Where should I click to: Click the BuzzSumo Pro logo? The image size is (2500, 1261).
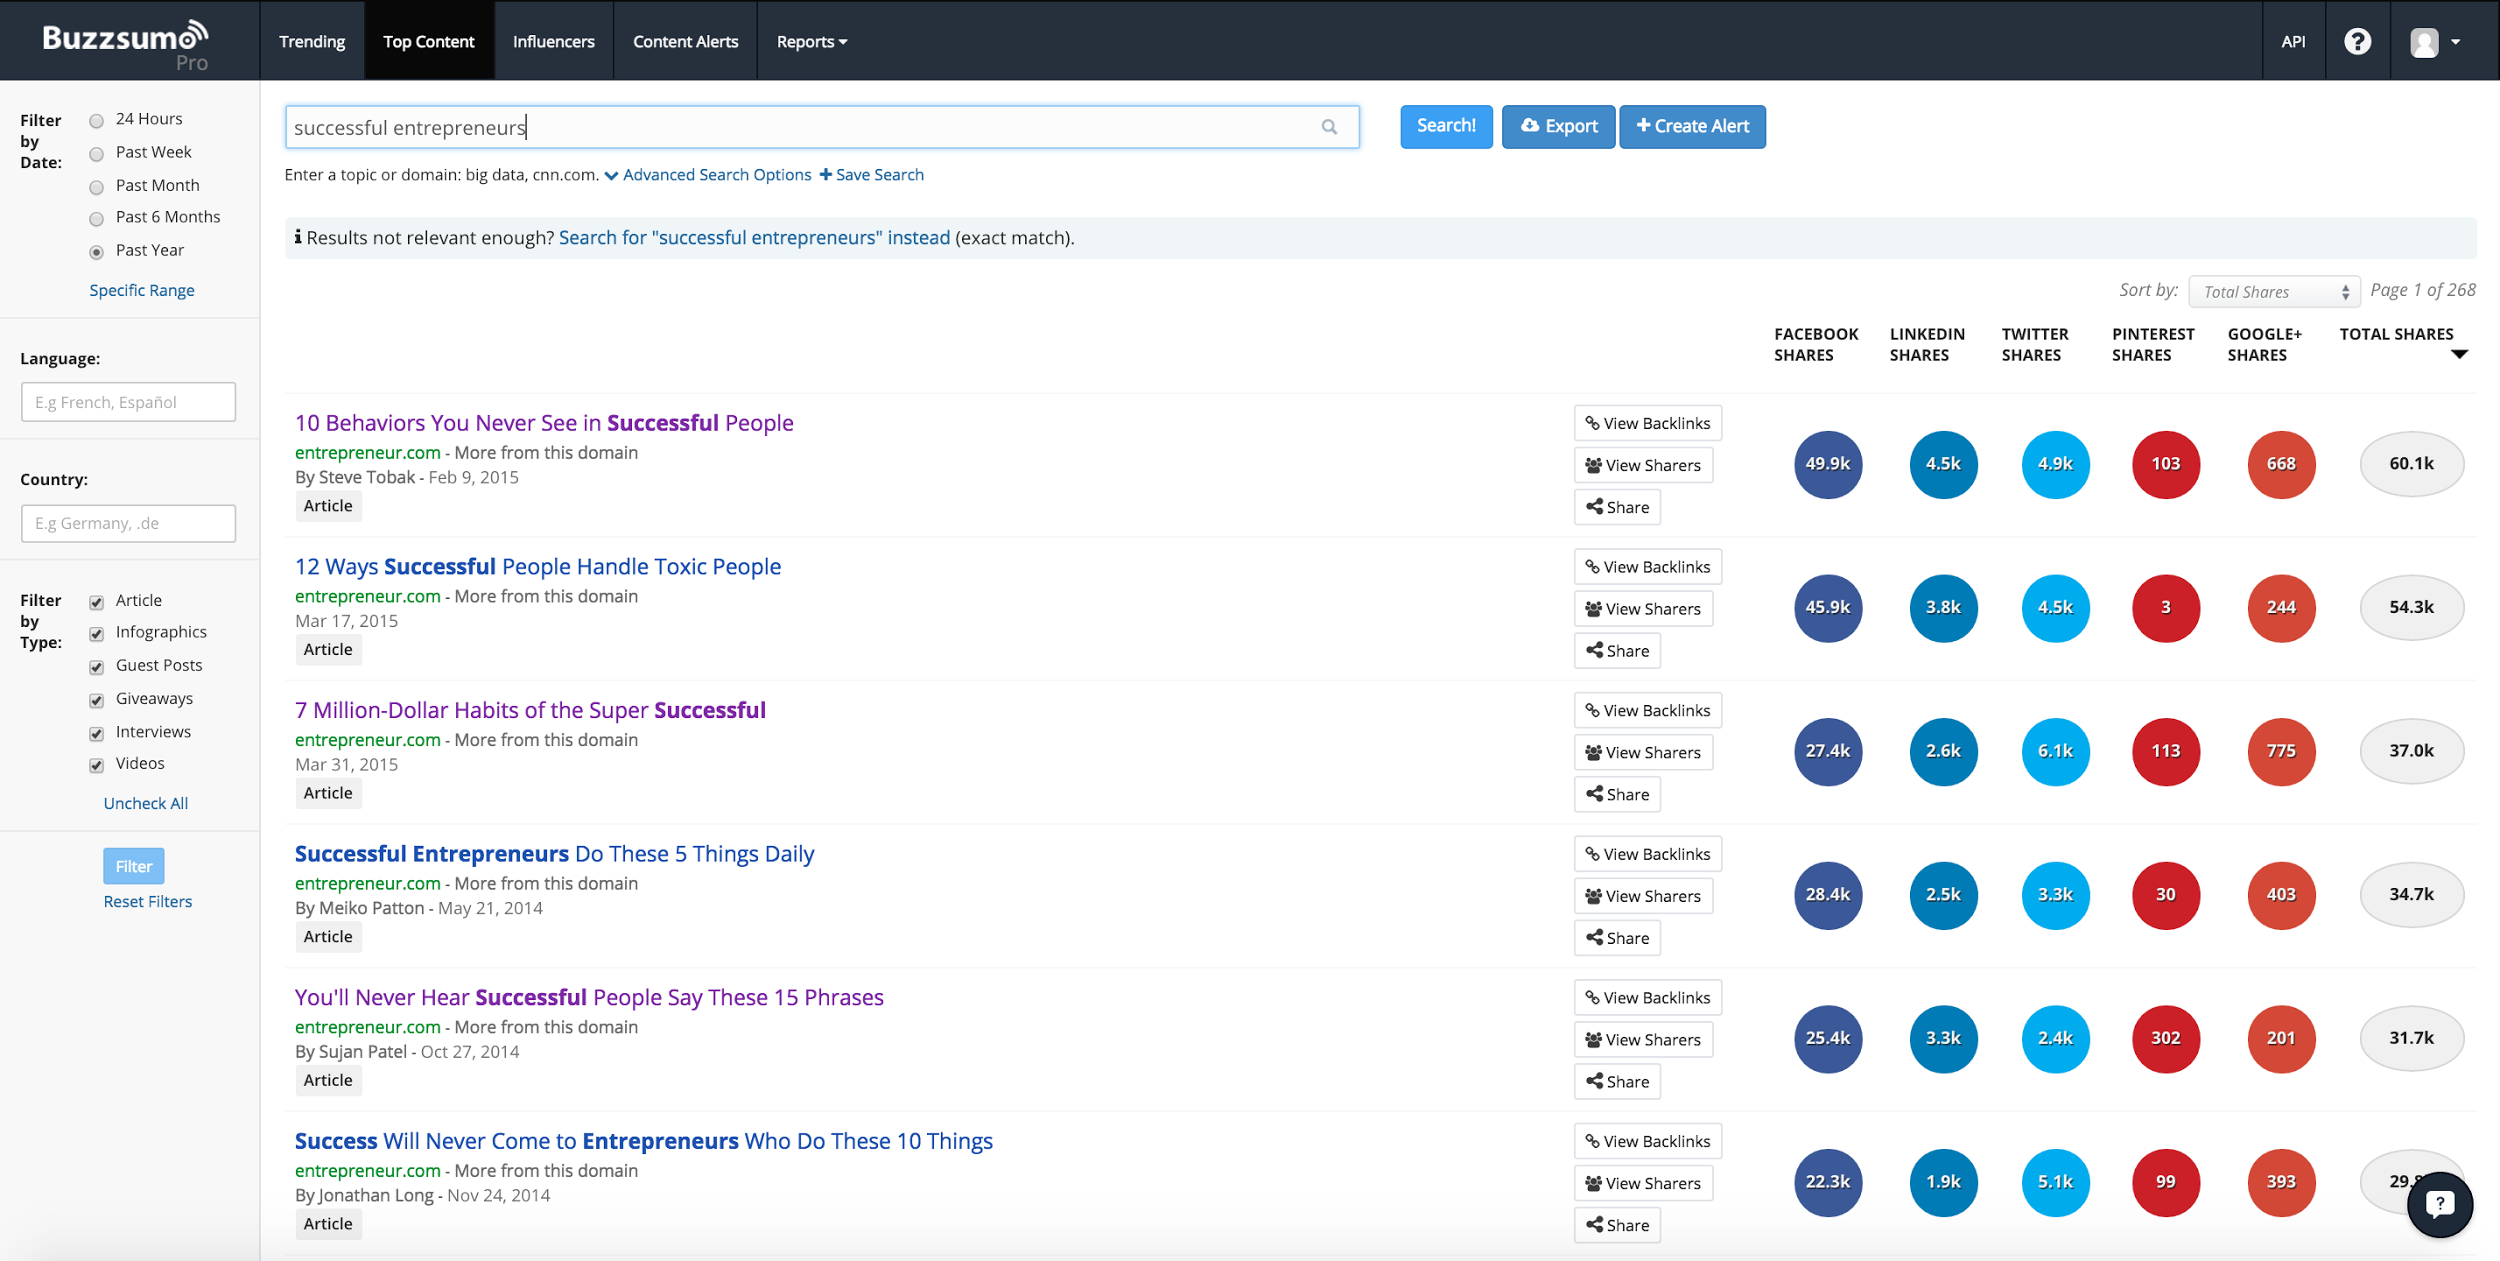point(125,45)
